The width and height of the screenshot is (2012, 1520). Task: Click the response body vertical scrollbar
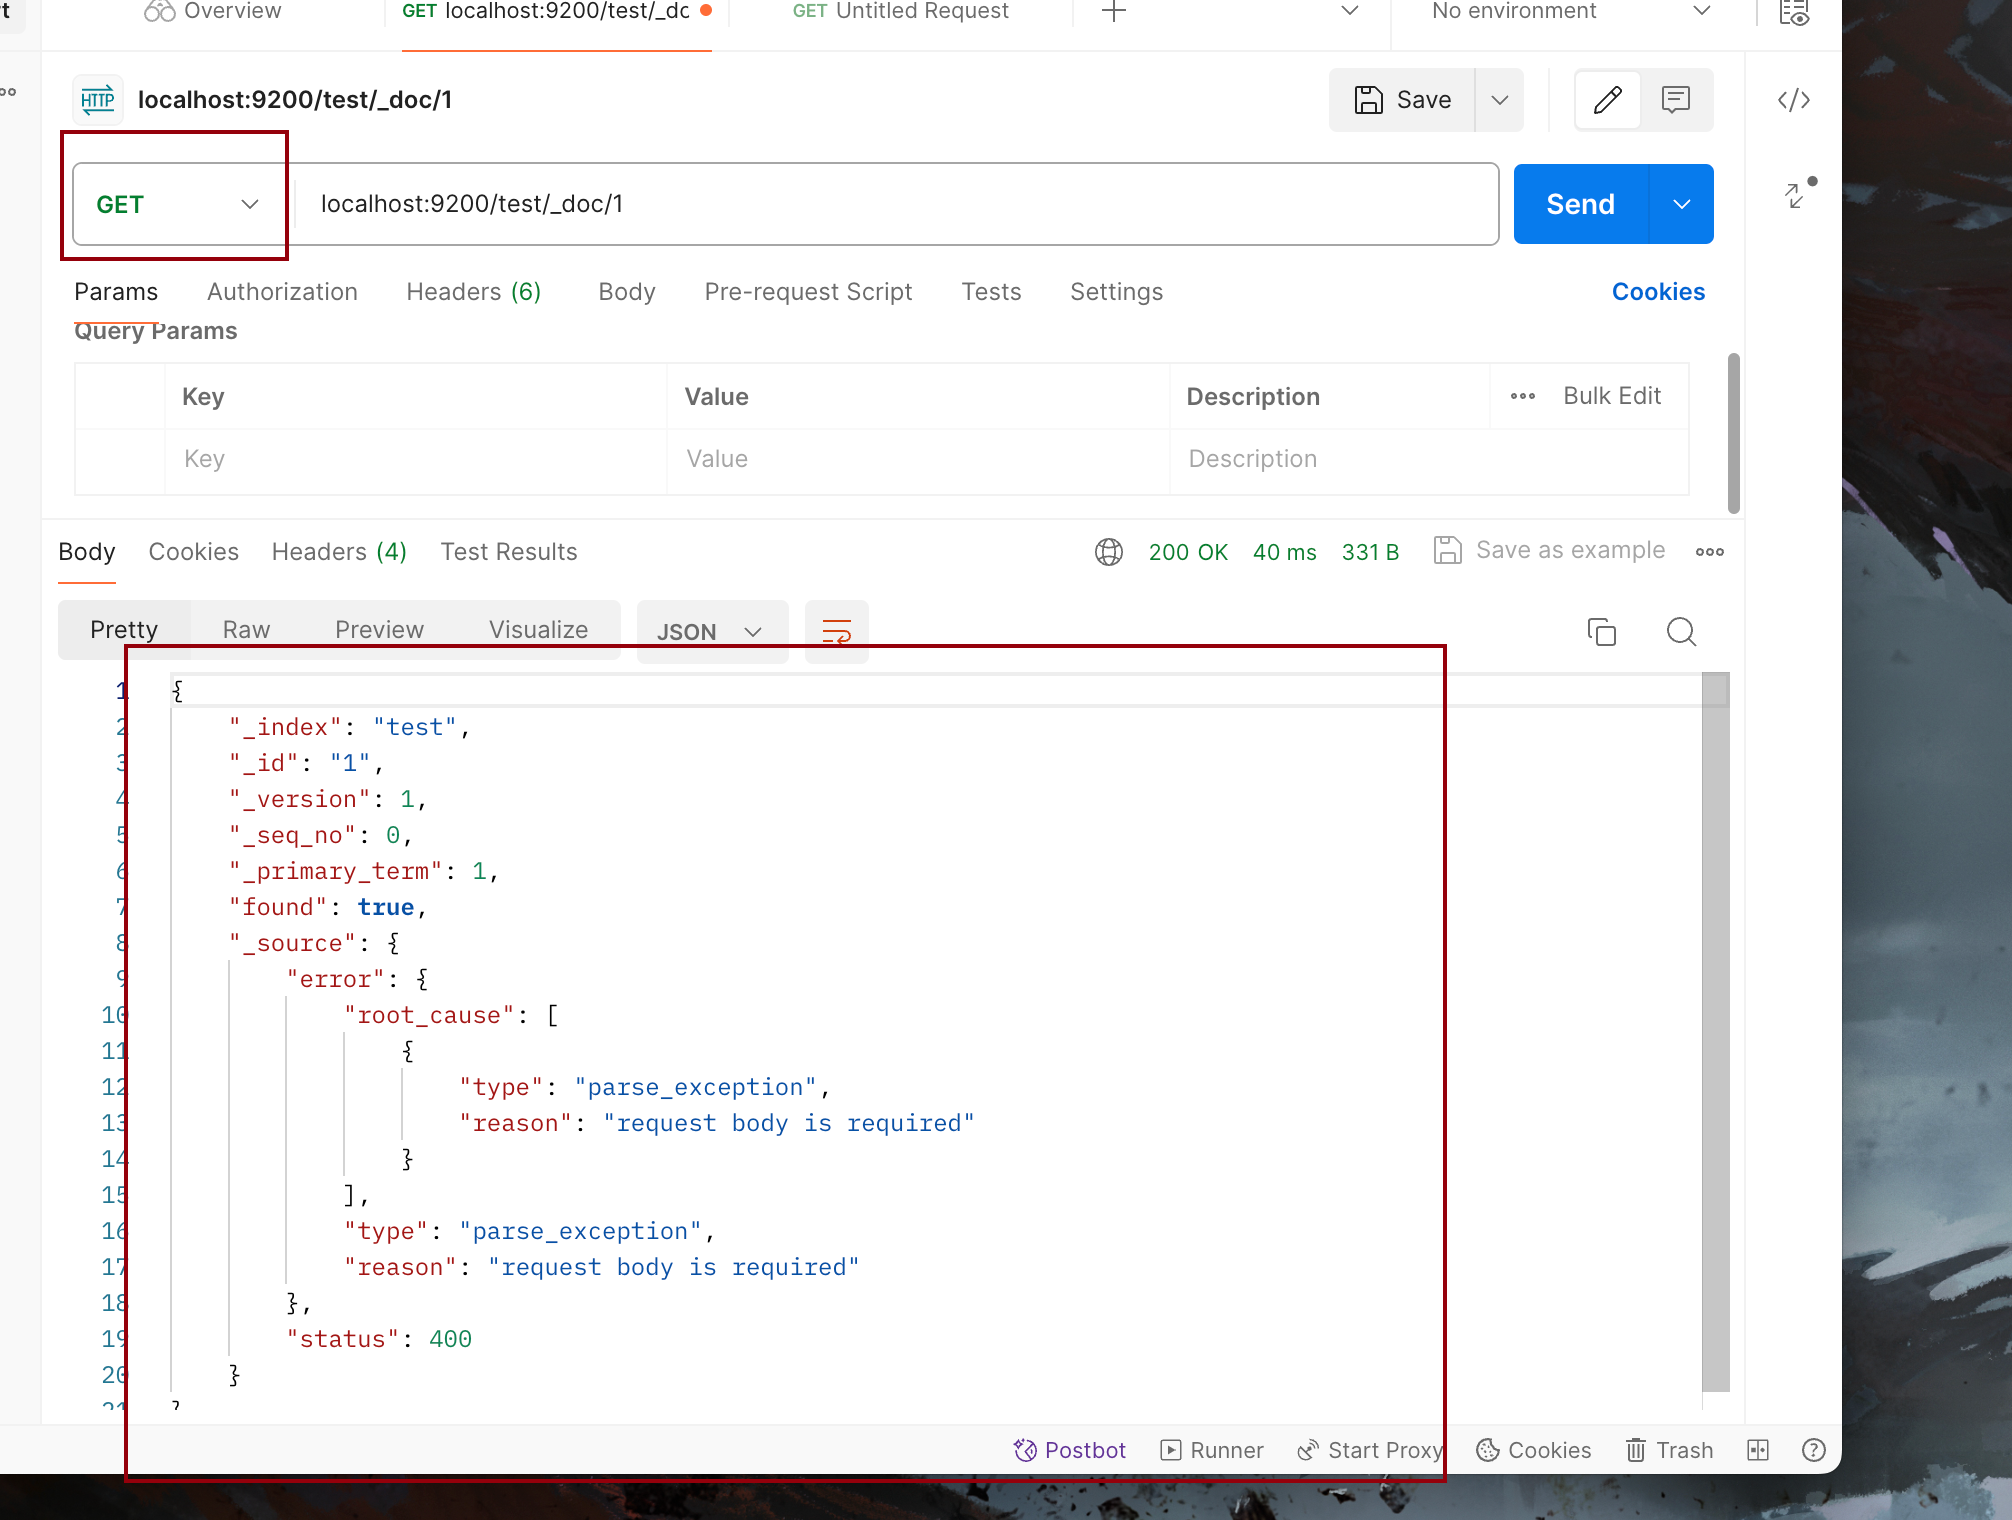[x=1716, y=1031]
